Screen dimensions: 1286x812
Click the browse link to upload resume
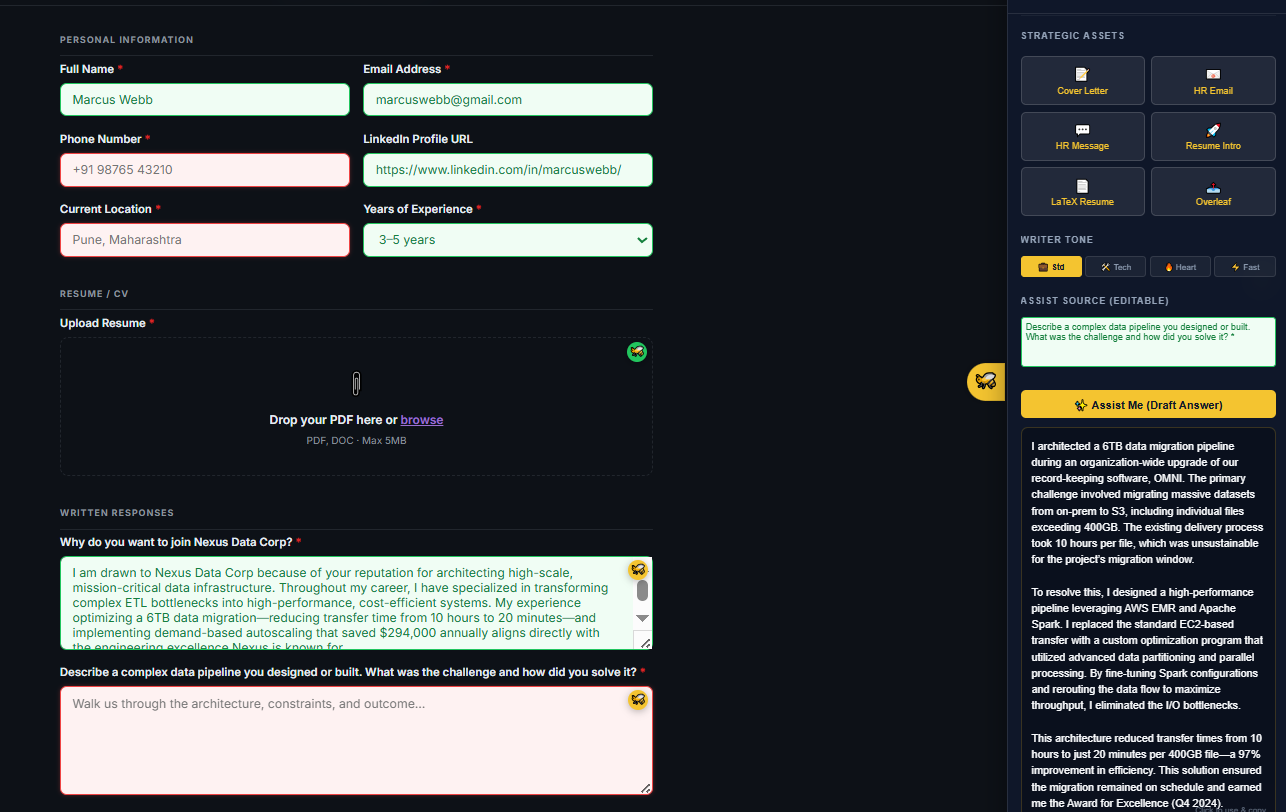[x=422, y=420]
